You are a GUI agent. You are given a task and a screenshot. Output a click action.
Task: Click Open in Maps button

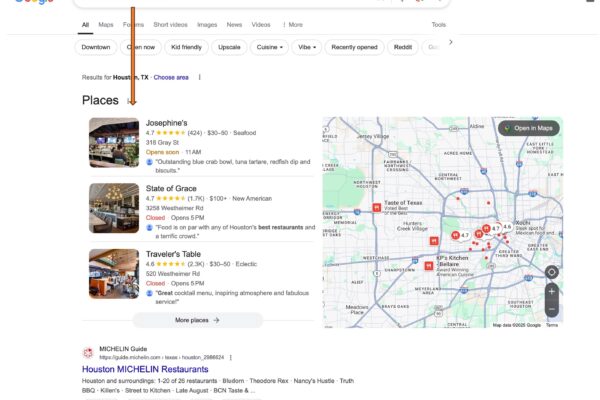[x=529, y=128]
